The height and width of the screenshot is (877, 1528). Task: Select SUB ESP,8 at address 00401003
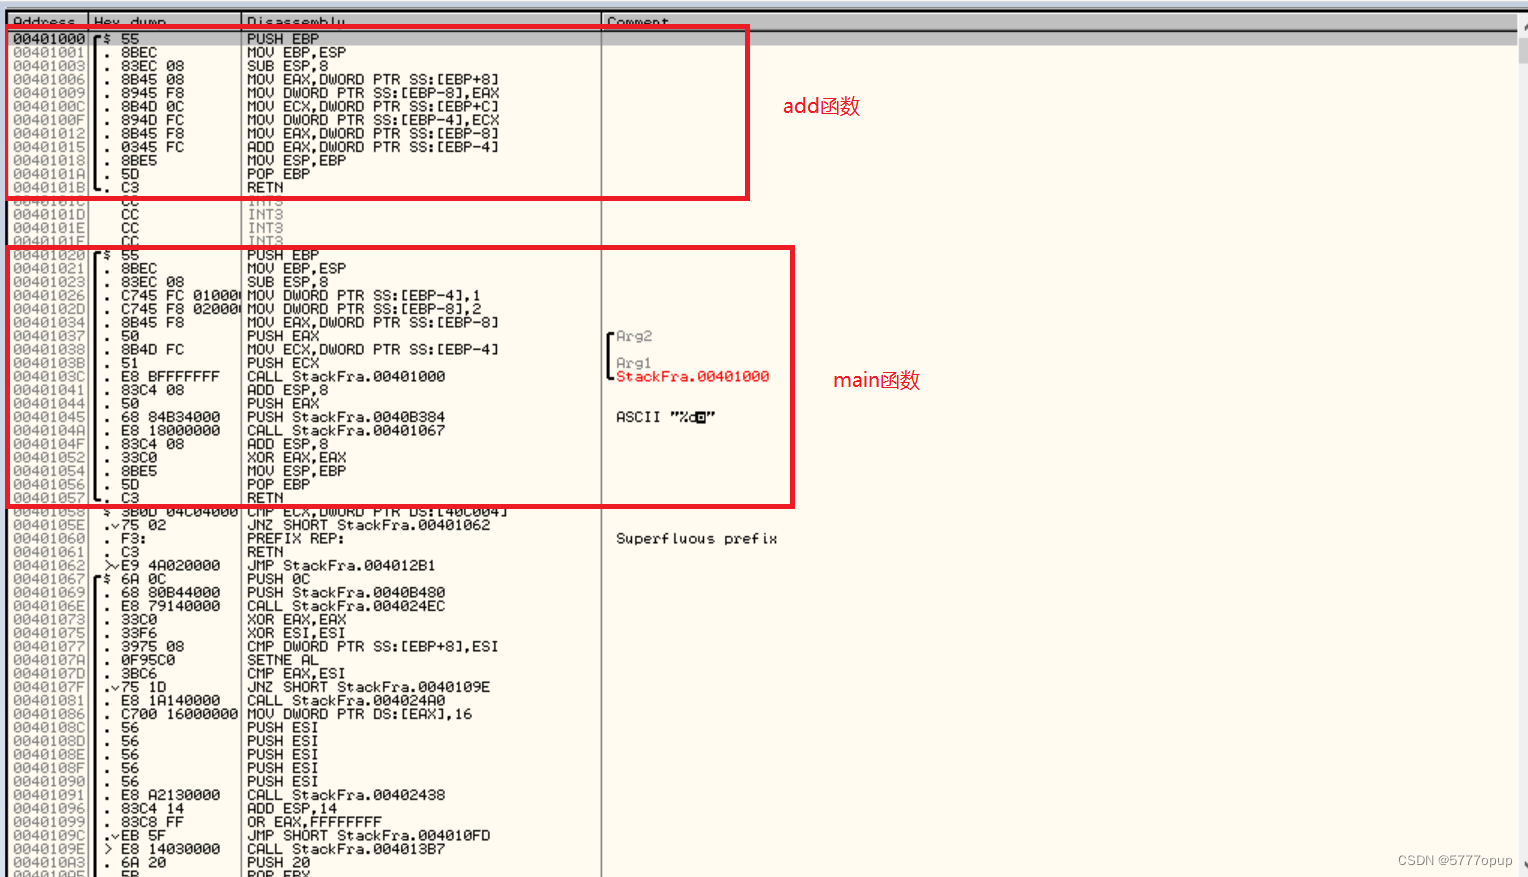[287, 66]
